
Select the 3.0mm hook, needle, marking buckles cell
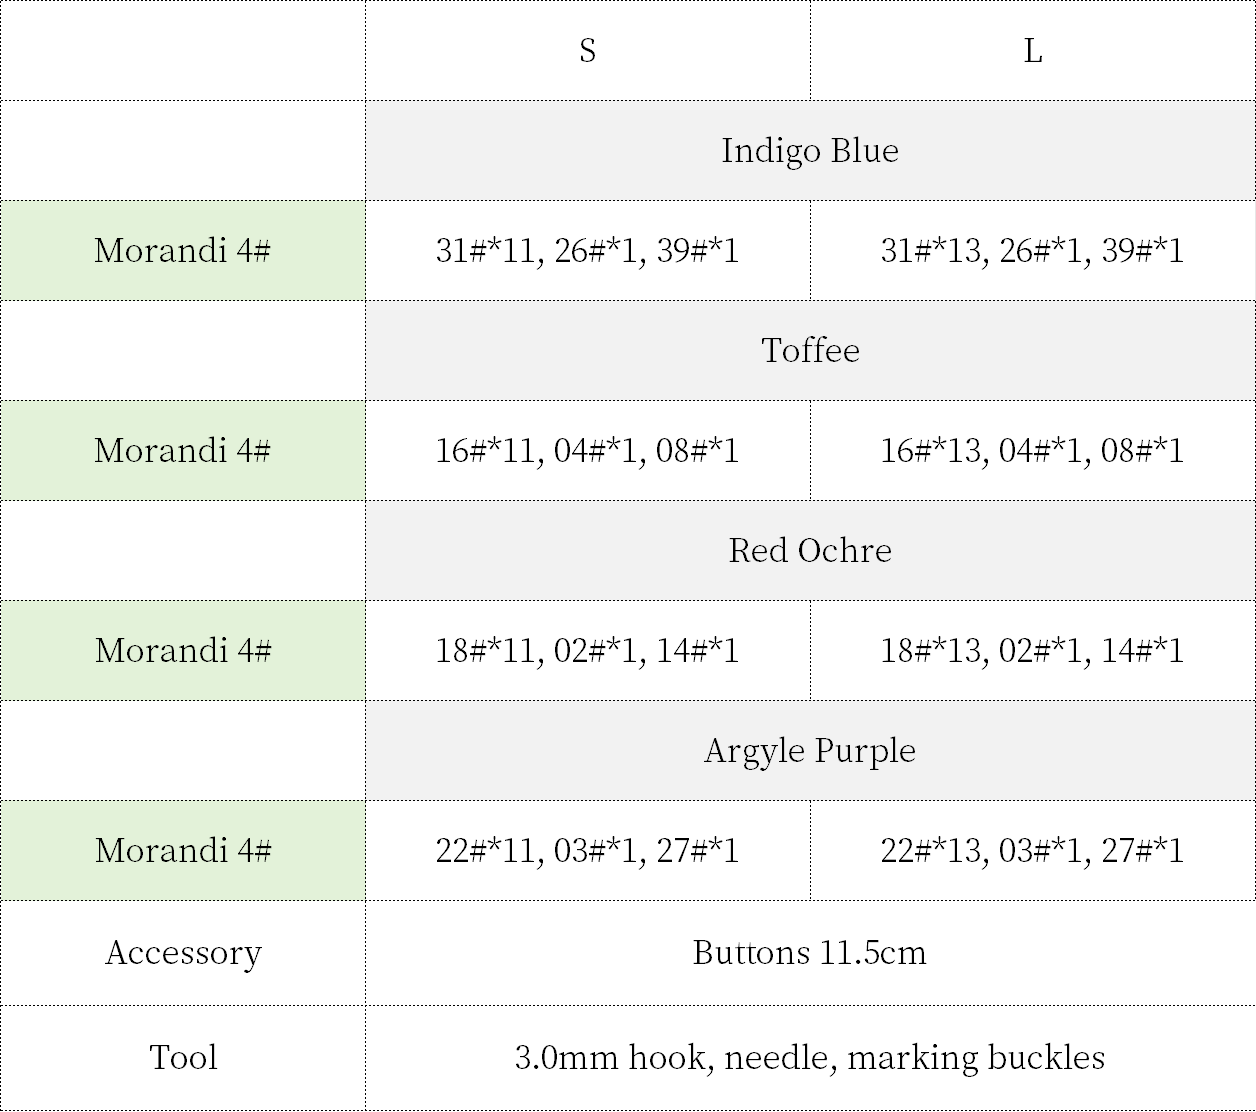click(810, 1057)
